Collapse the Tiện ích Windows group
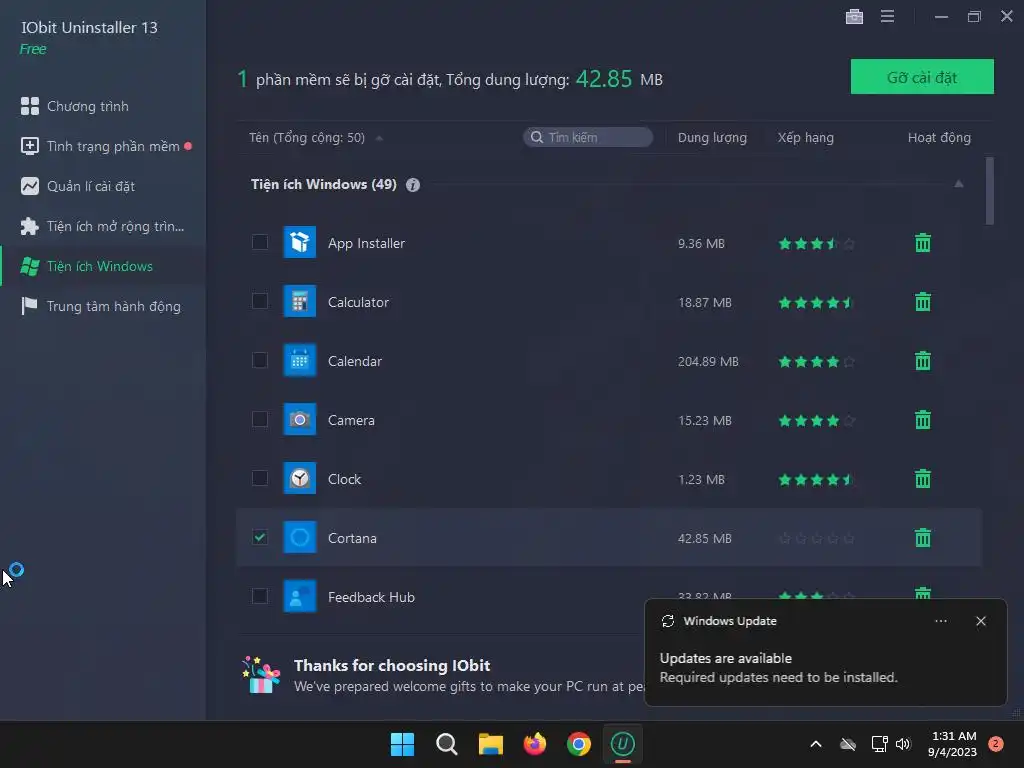The width and height of the screenshot is (1024, 768). point(959,184)
